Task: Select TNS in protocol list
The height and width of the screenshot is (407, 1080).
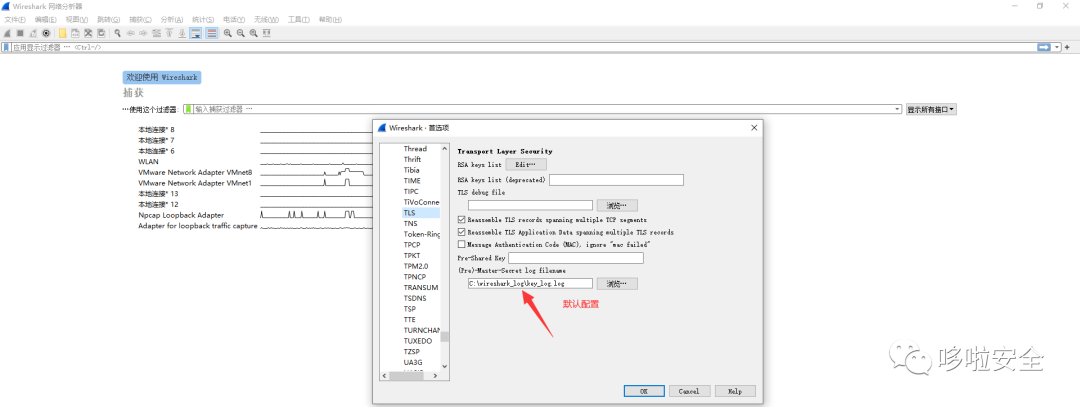Action: coord(411,223)
